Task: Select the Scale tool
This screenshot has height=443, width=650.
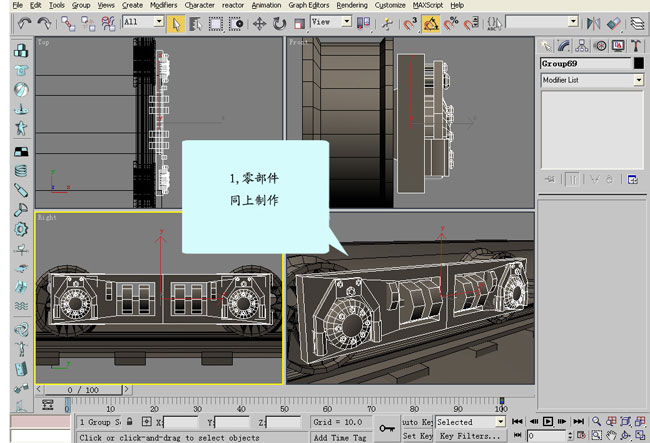Action: [x=299, y=24]
